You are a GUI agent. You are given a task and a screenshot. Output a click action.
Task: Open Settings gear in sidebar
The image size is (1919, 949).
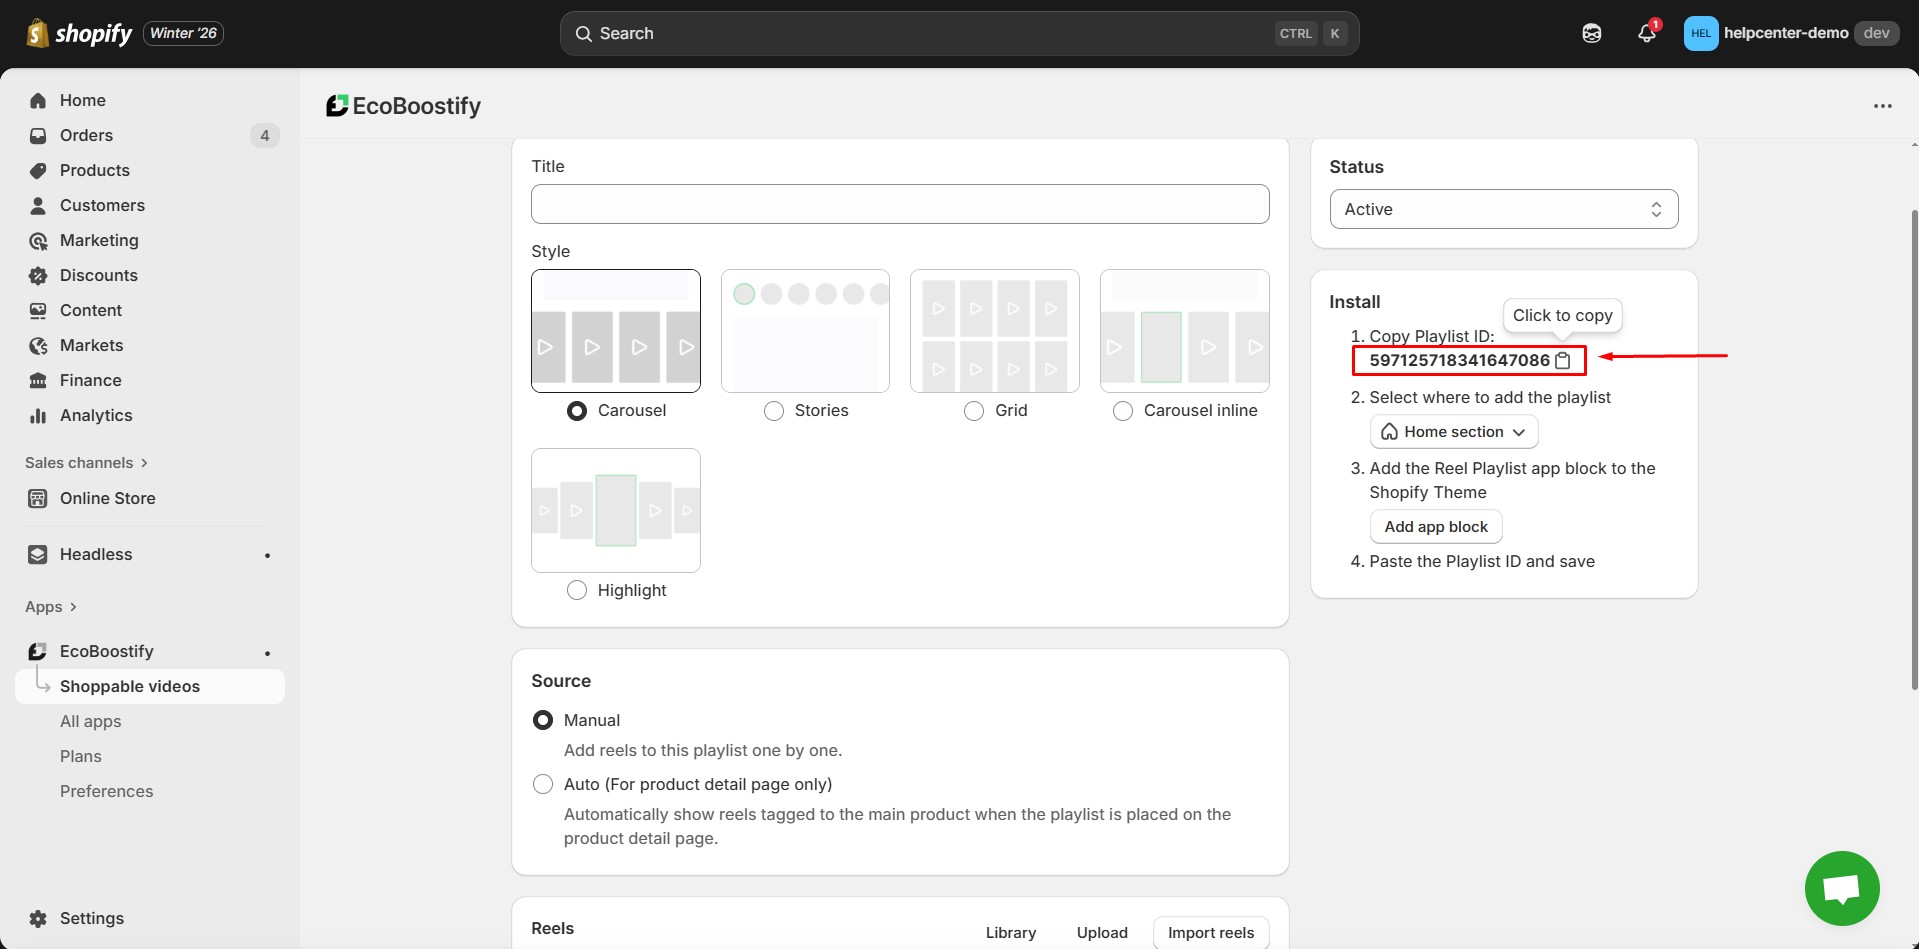(x=91, y=918)
